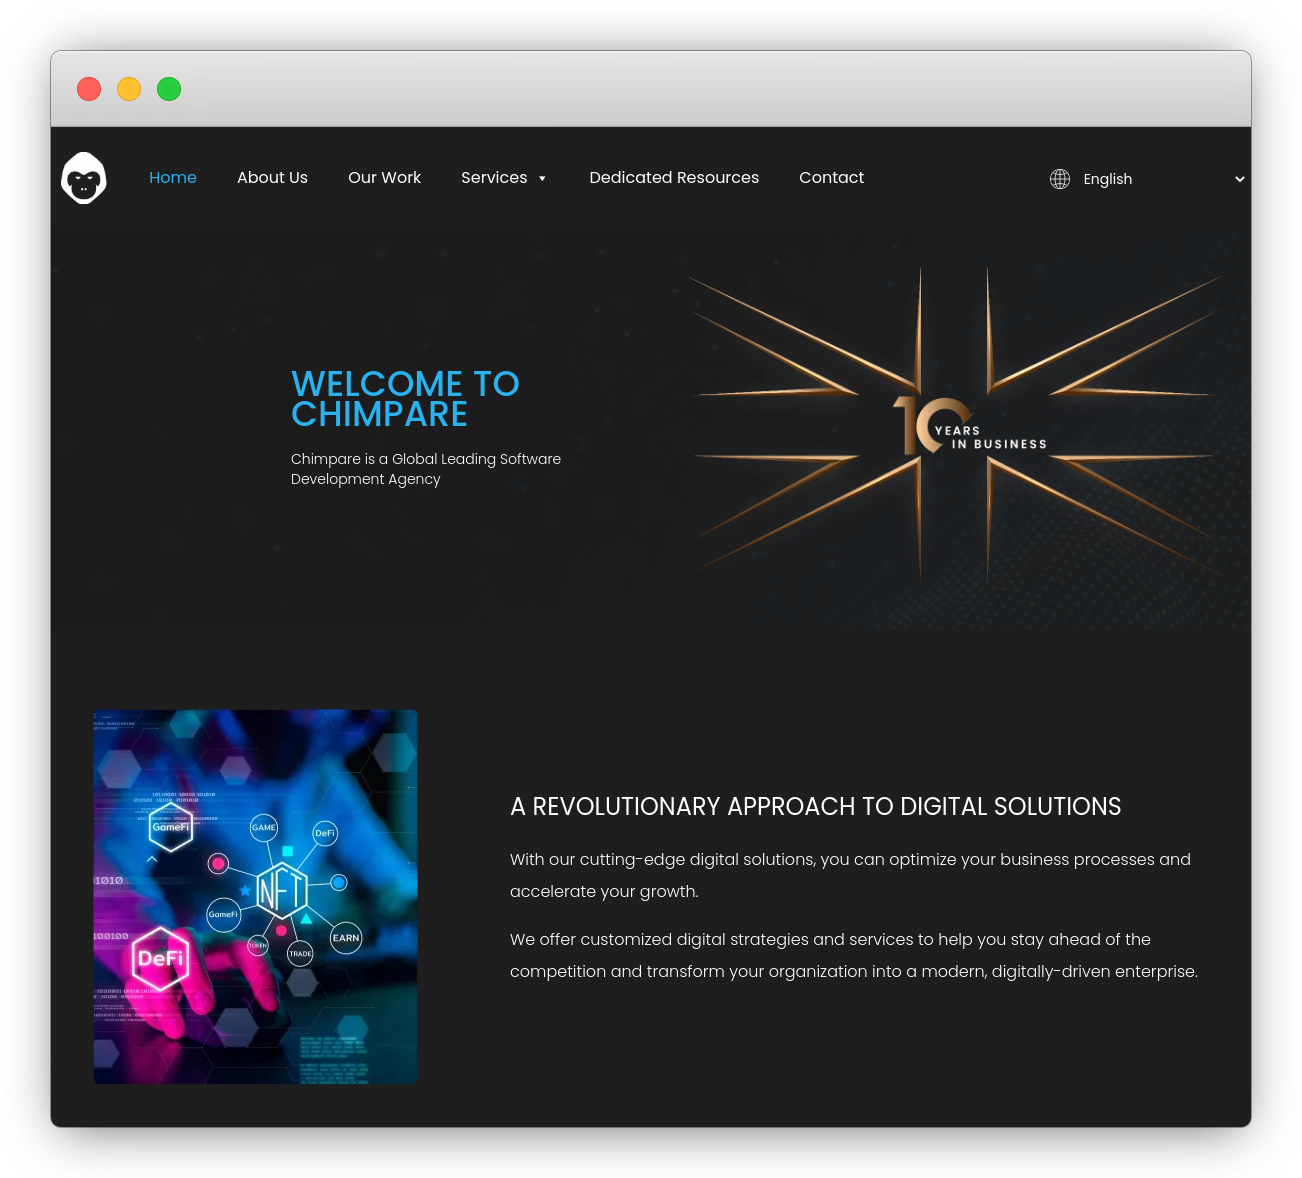Click the language dropdown chevron
Viewport: 1302px width, 1178px height.
coord(1239,179)
